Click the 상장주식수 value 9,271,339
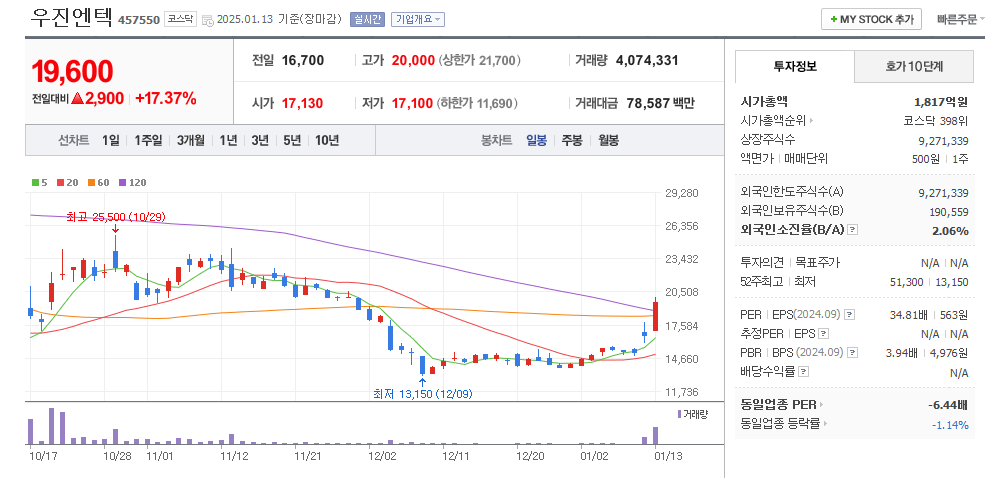 click(x=943, y=140)
